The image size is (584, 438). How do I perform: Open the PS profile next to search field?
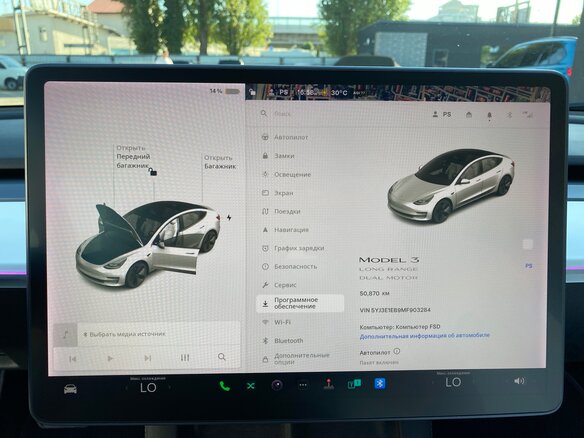click(x=442, y=115)
